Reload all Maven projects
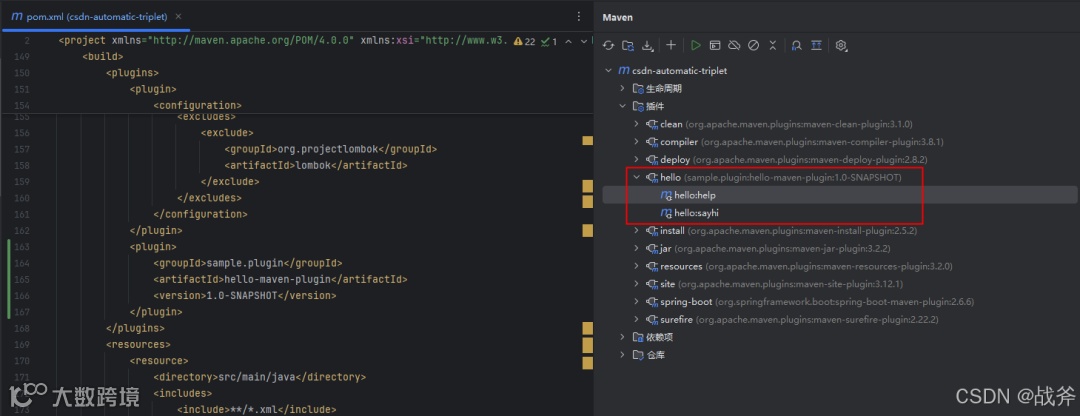The width and height of the screenshot is (1080, 416). 608,45
